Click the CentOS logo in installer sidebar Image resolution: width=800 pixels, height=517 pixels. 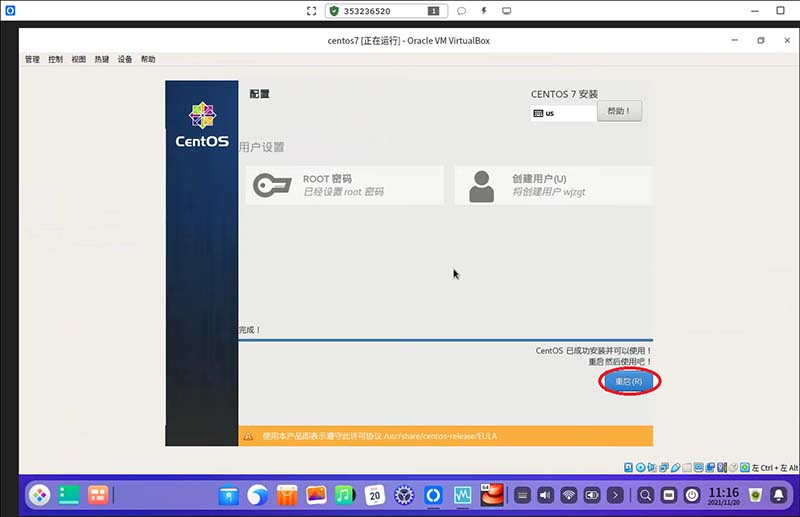pyautogui.click(x=202, y=125)
